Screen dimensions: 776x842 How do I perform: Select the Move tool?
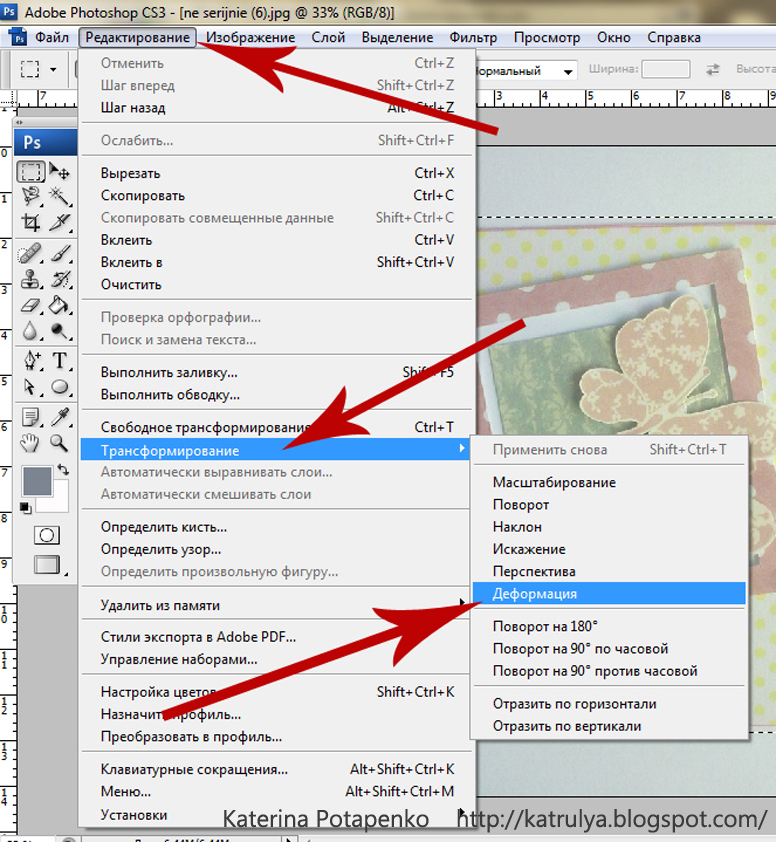click(x=60, y=171)
